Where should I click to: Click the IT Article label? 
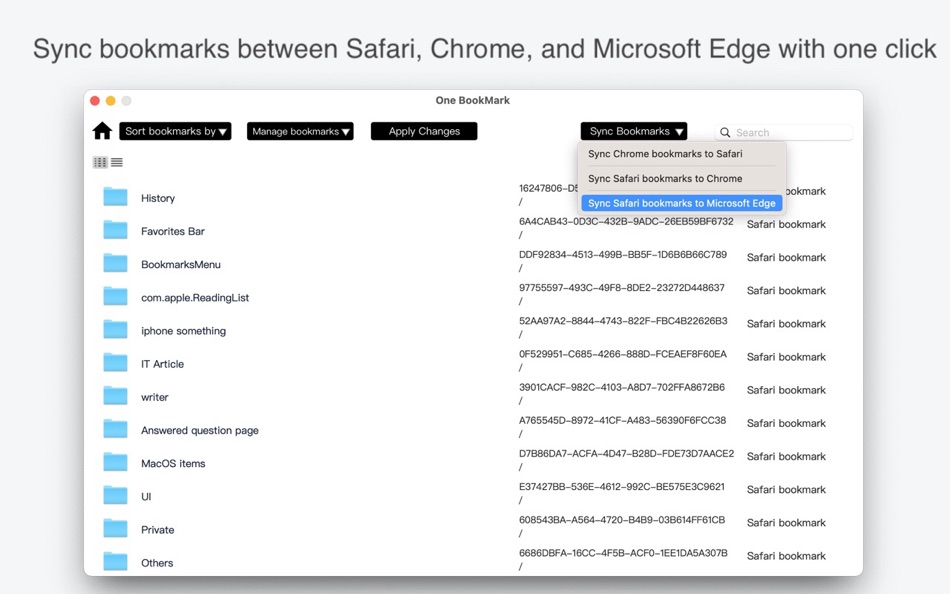point(162,364)
